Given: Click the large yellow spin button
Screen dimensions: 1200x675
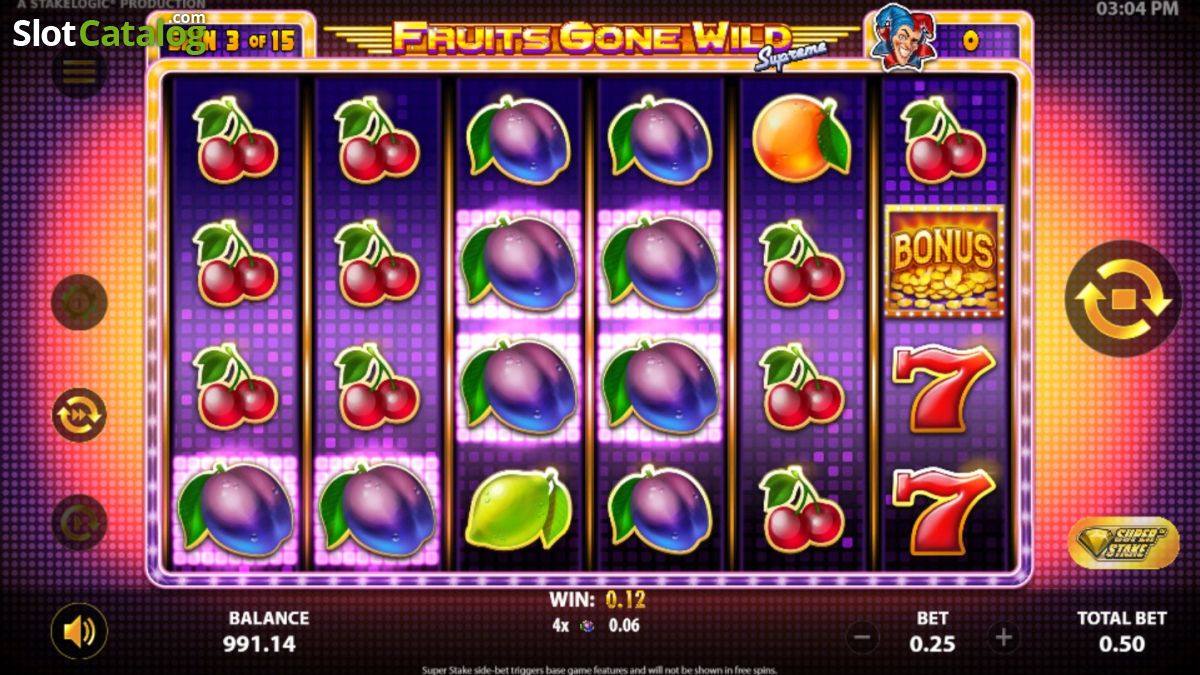Looking at the screenshot, I should pyautogui.click(x=1123, y=299).
